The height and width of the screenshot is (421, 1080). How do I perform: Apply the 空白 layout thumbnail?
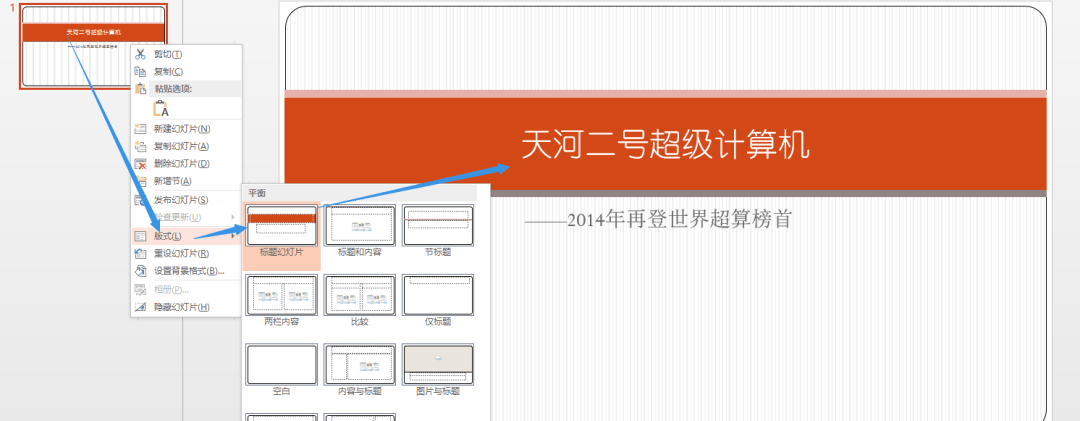point(282,365)
